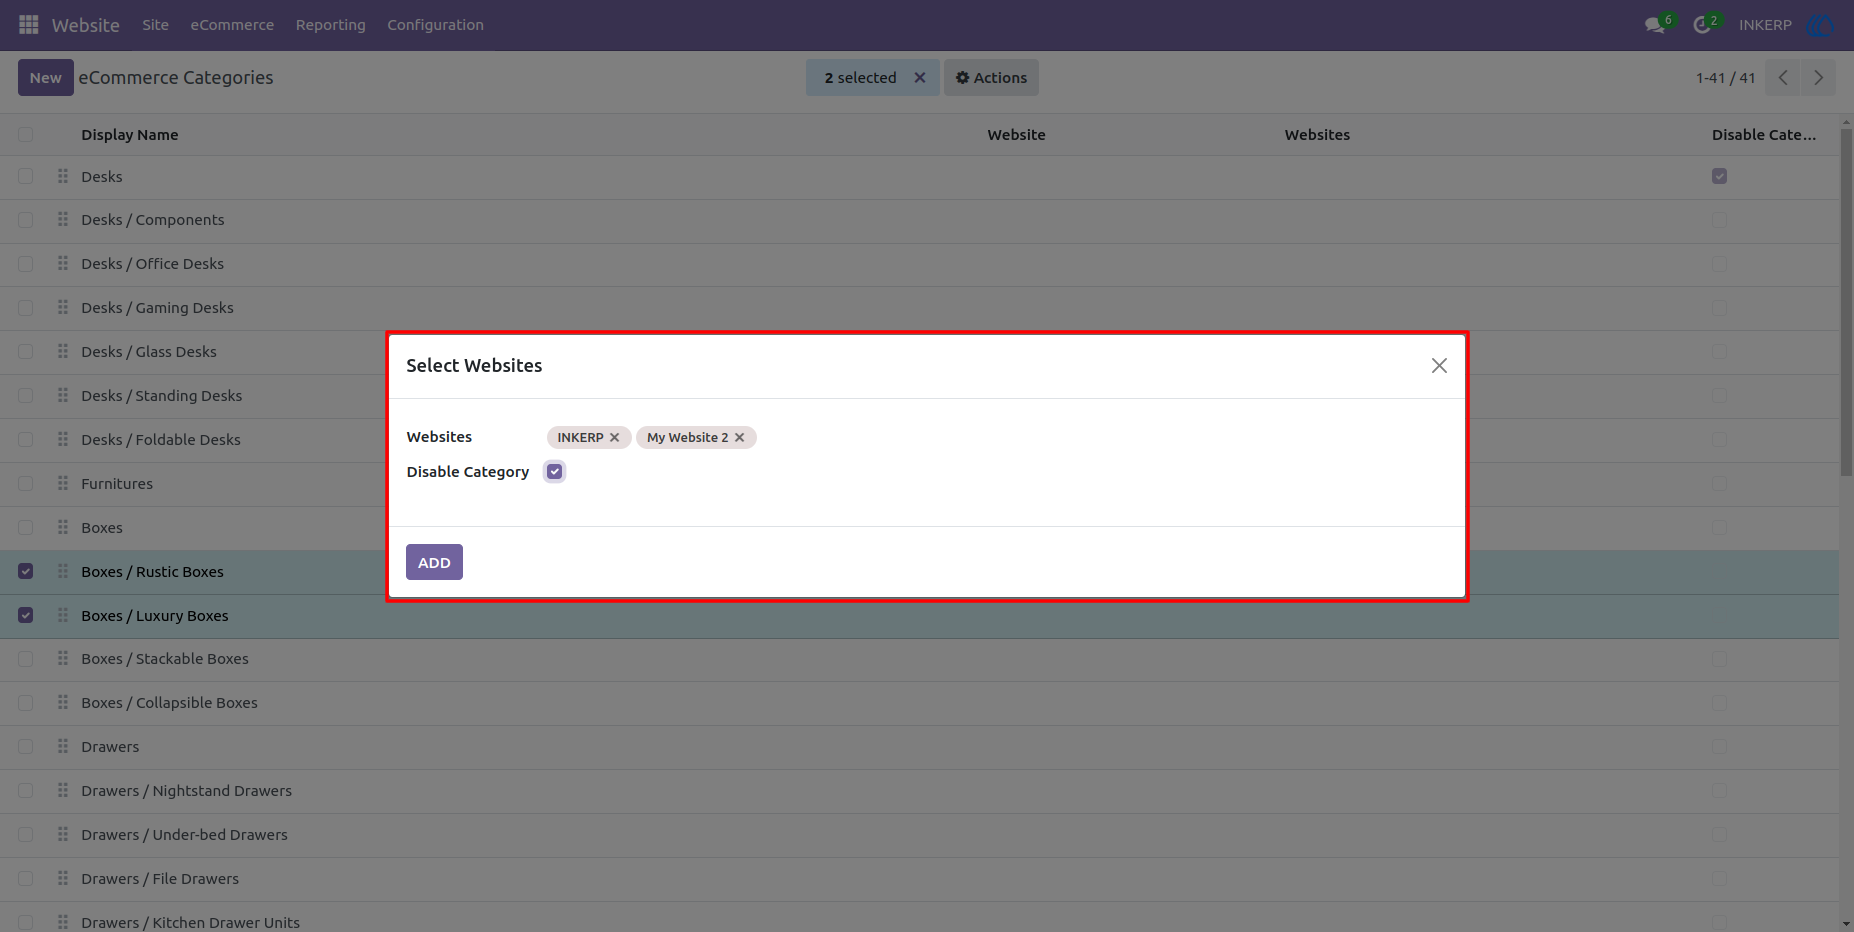Viewport: 1854px width, 932px height.
Task: Uncheck the Boxes / Luxury Boxes row
Action: pyautogui.click(x=26, y=615)
